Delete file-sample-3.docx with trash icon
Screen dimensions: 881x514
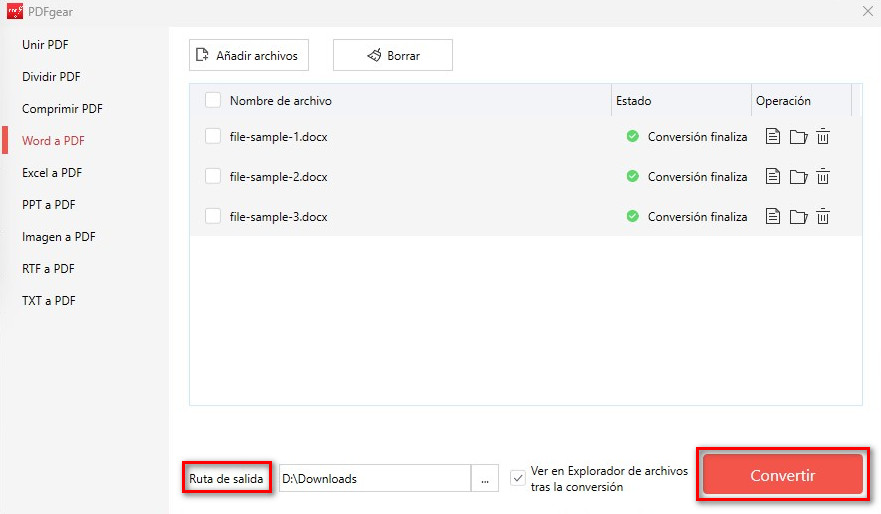823,216
